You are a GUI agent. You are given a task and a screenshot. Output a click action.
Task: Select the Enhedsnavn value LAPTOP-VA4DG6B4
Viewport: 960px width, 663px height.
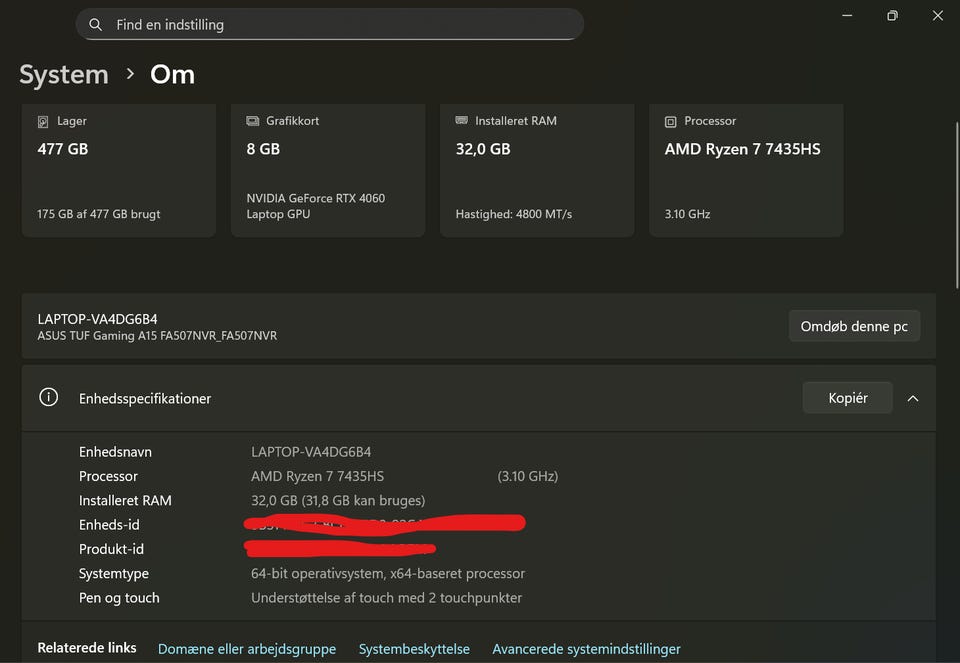[311, 452]
